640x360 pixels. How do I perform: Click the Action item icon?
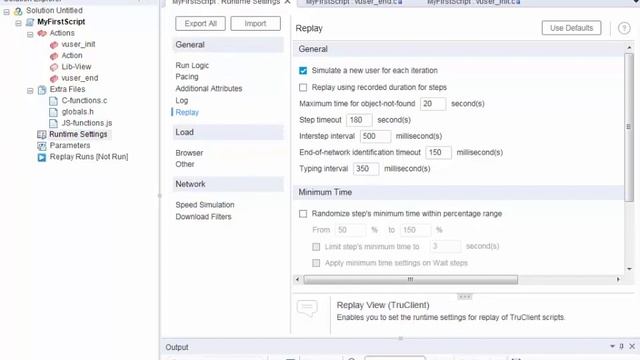click(x=54, y=56)
